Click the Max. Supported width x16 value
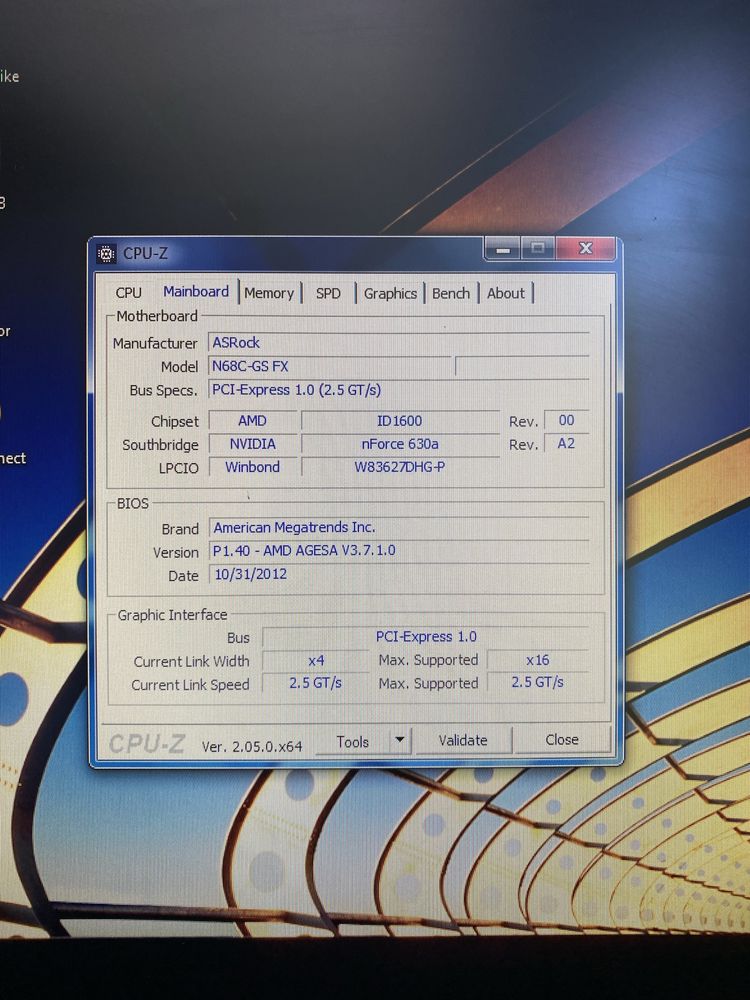 click(538, 660)
